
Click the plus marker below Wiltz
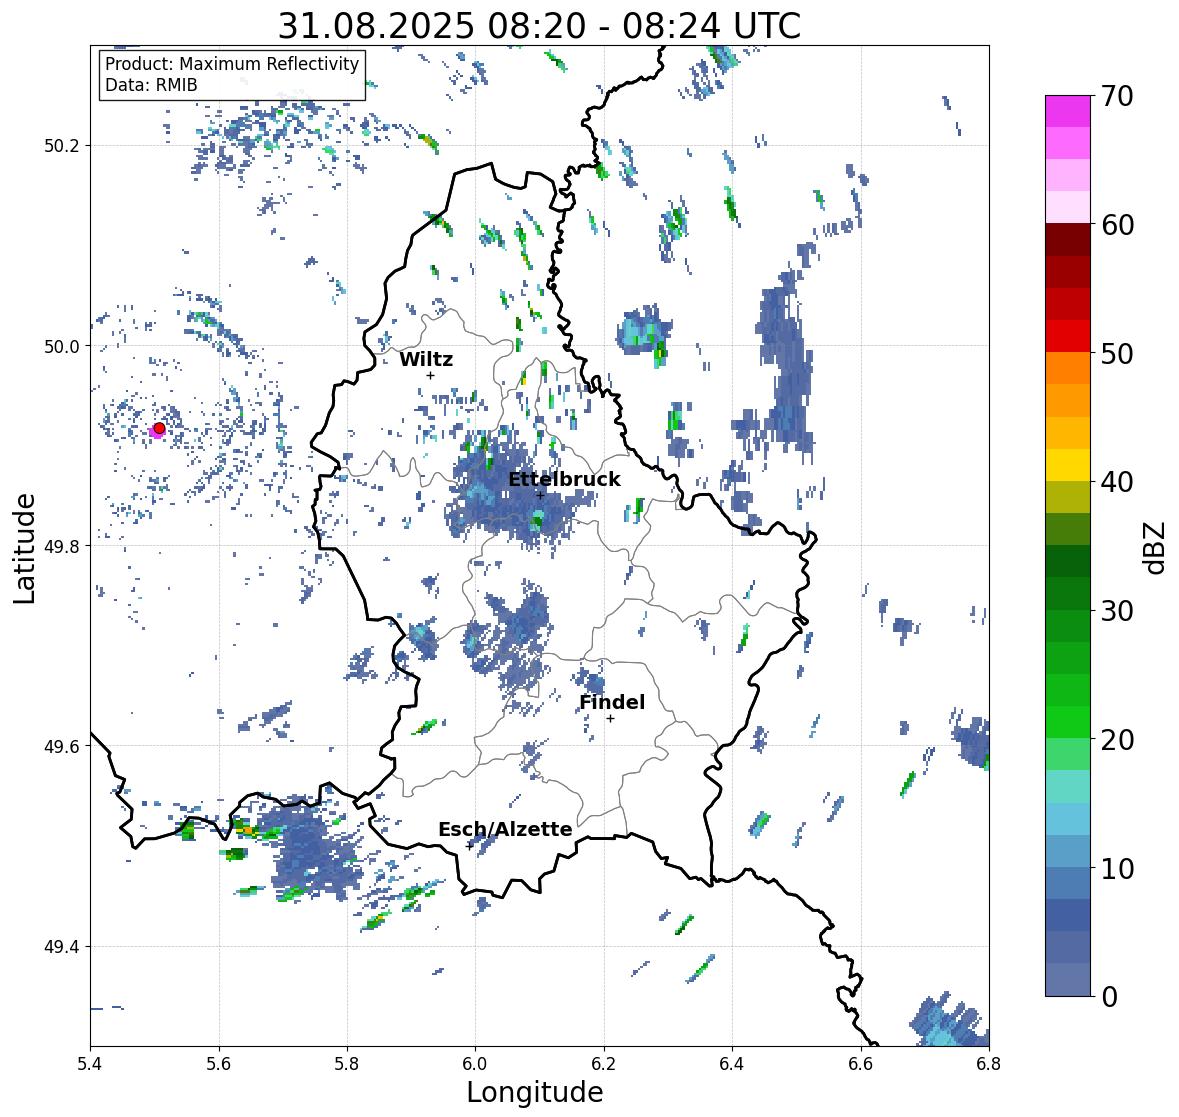(x=430, y=375)
